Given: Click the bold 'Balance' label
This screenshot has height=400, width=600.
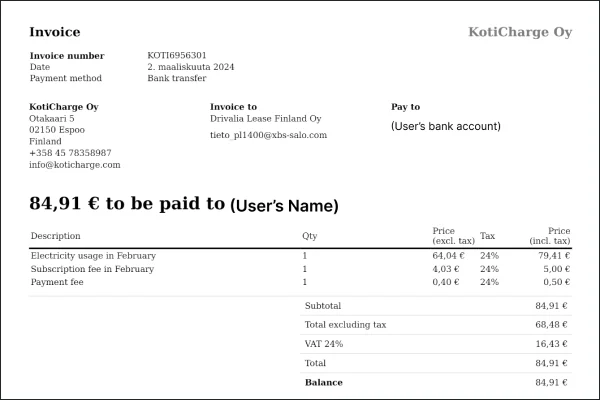Looking at the screenshot, I should tap(324, 383).
